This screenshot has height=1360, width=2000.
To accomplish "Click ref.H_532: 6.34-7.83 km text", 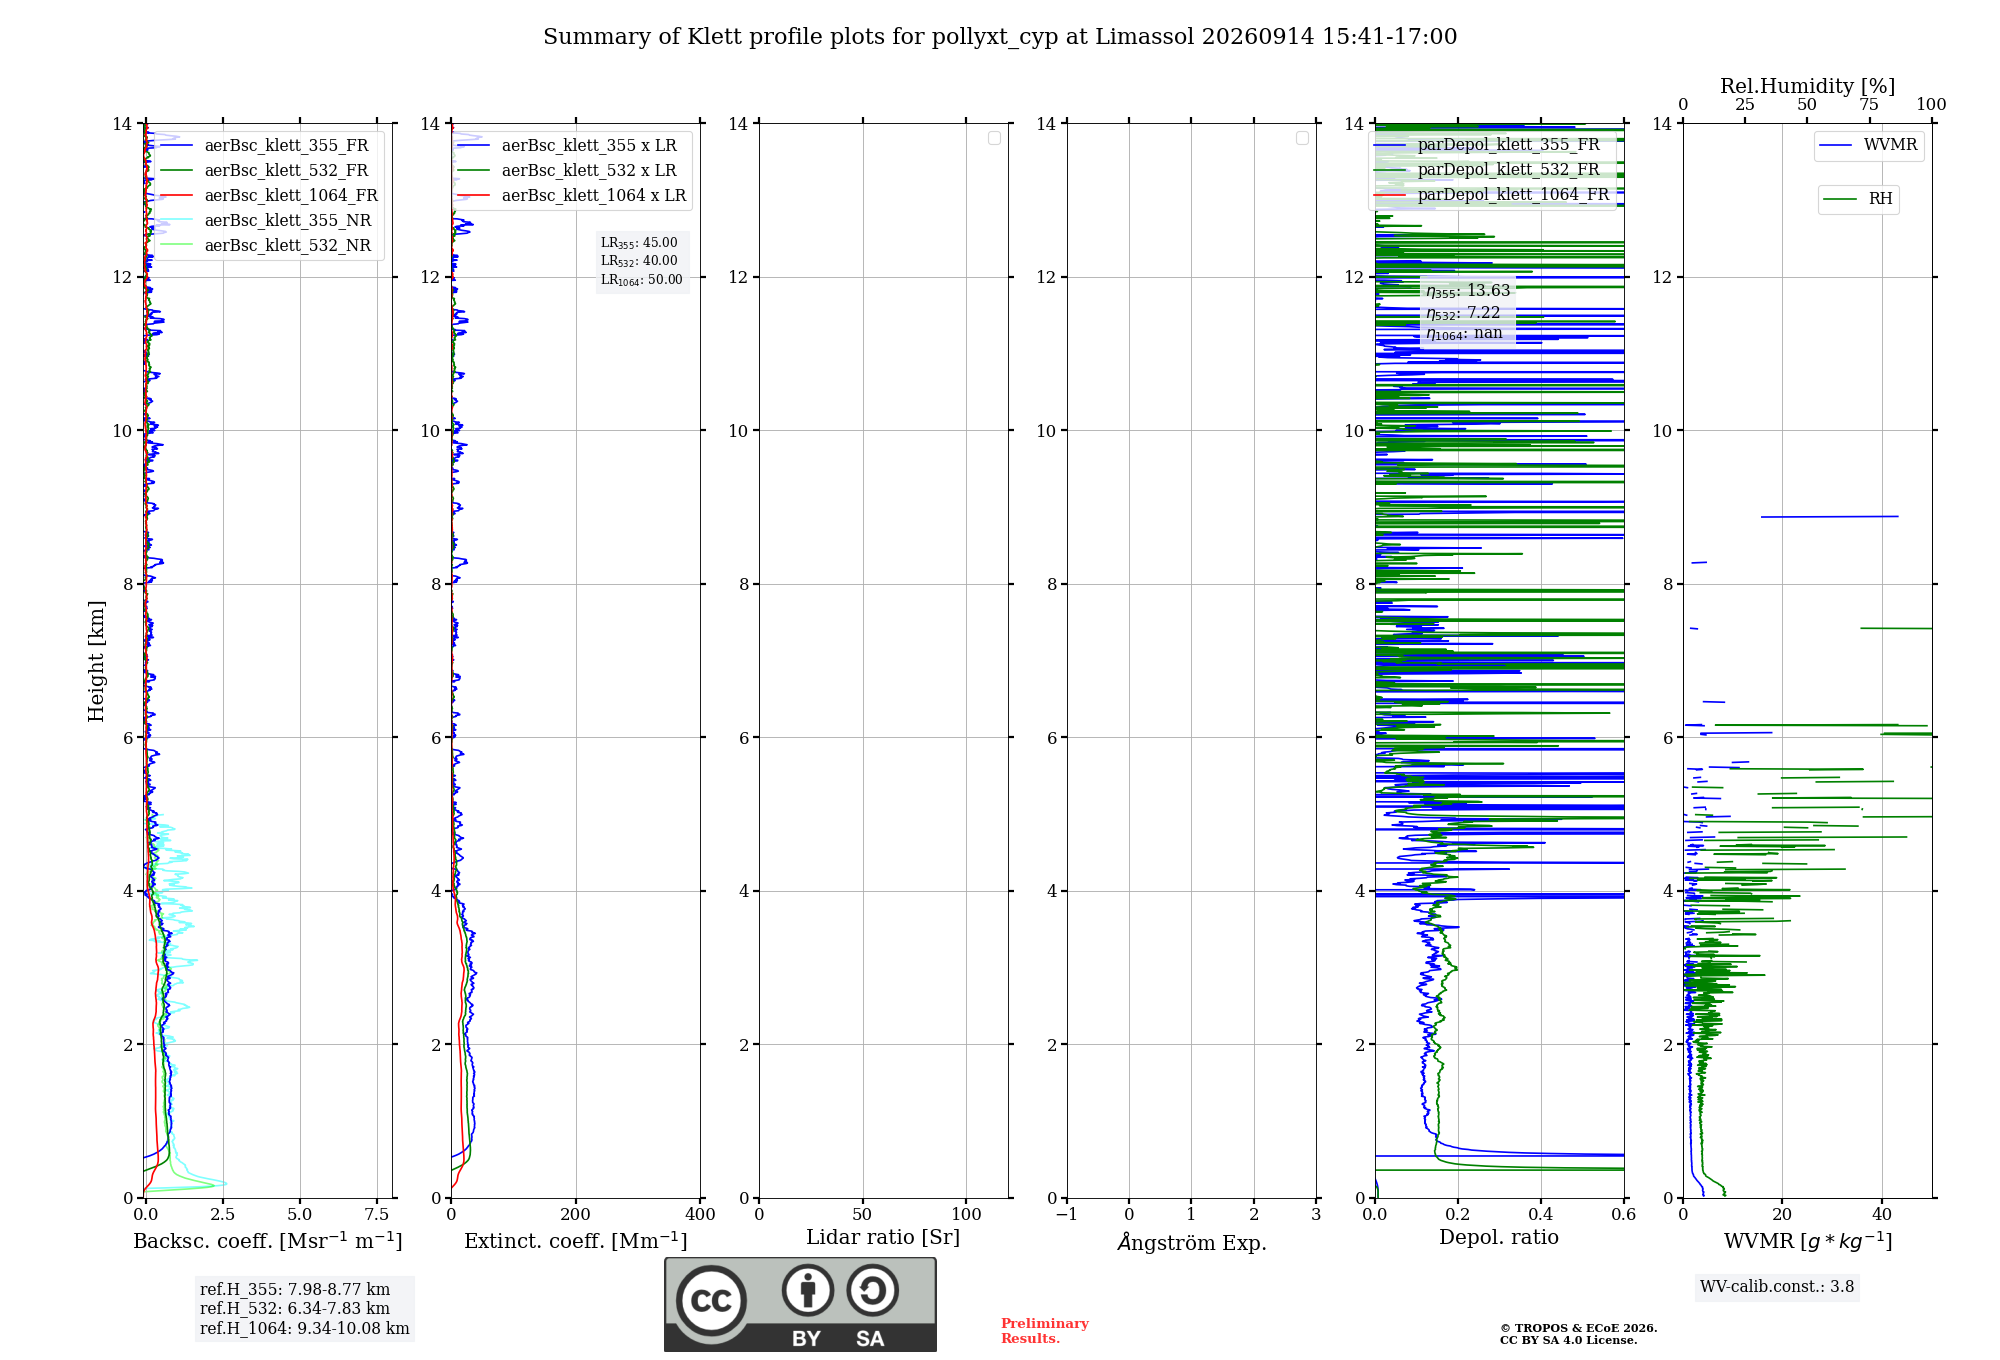I will pyautogui.click(x=295, y=1309).
